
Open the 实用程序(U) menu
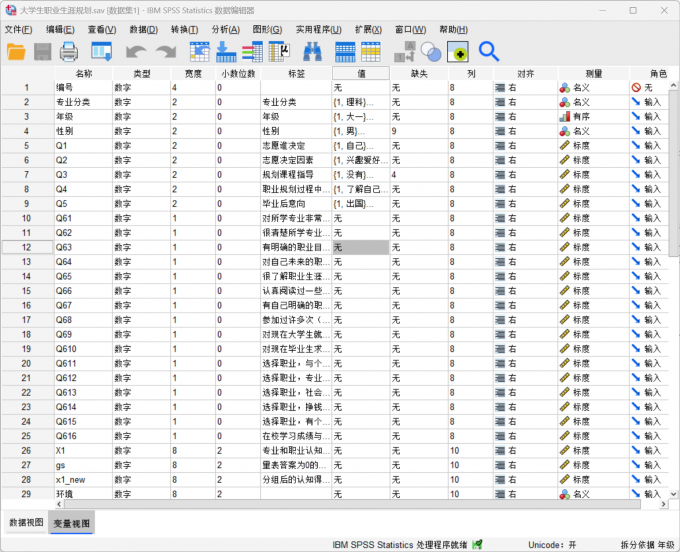(x=319, y=29)
